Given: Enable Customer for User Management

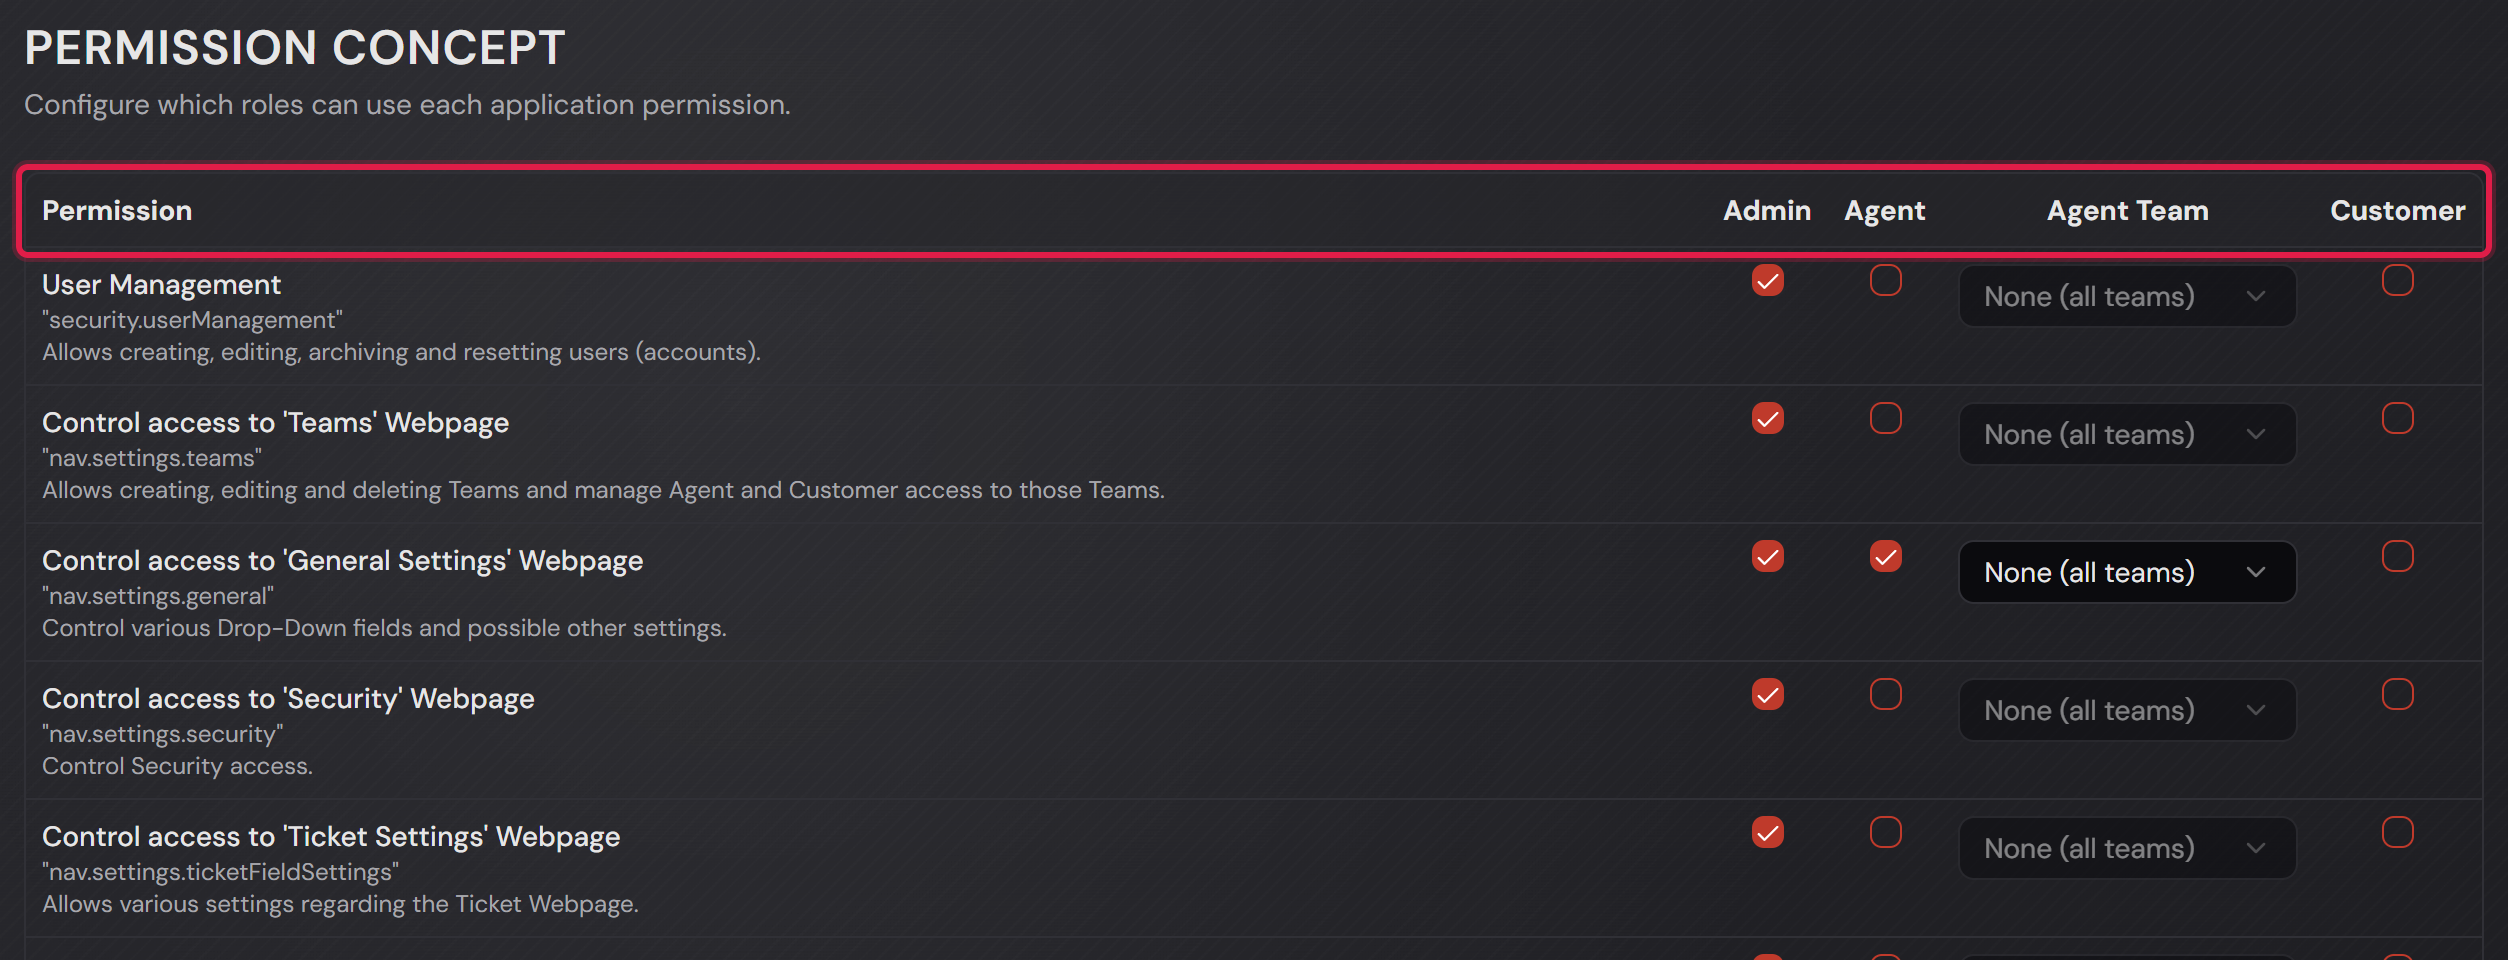Looking at the screenshot, I should coord(2397,281).
